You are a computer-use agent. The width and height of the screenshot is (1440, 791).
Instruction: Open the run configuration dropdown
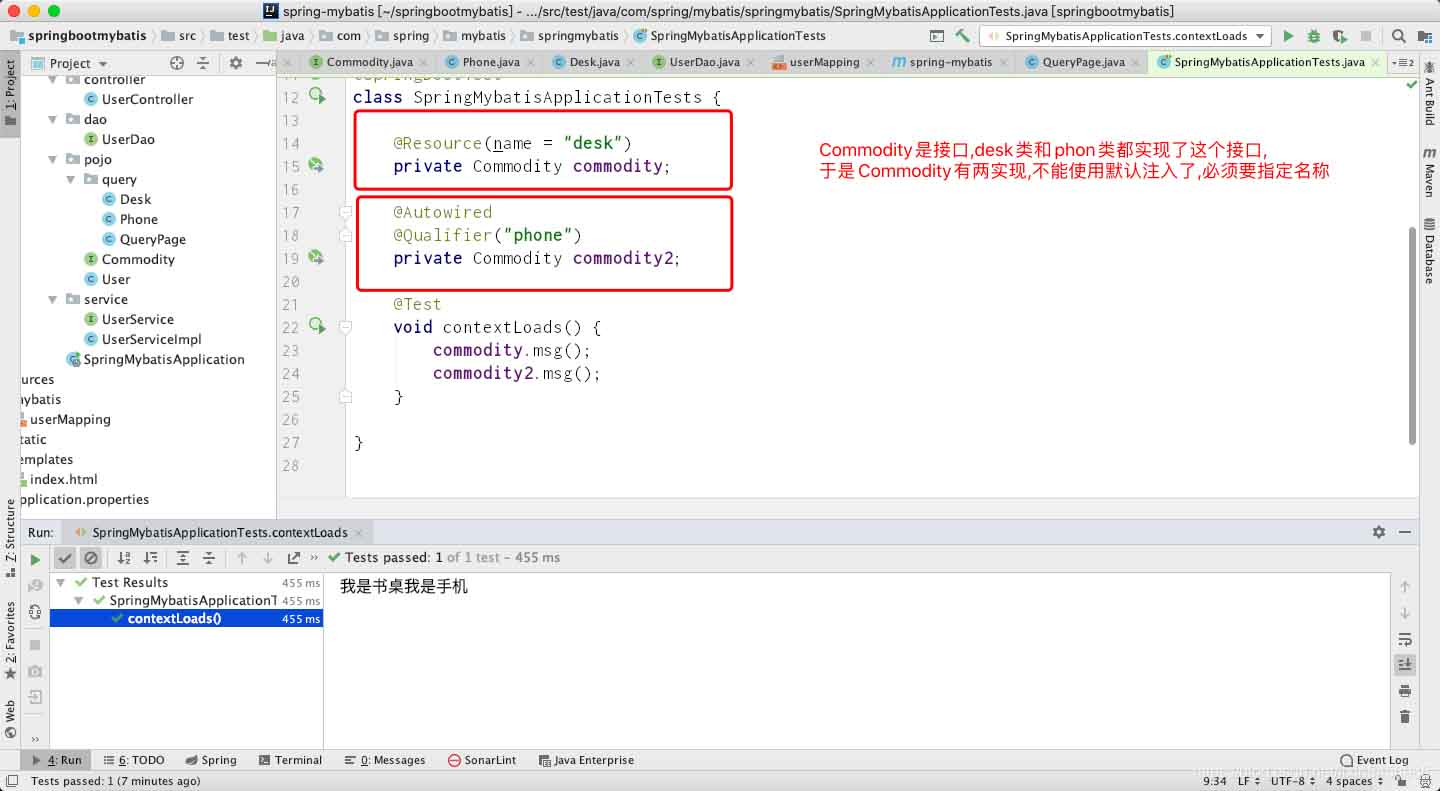1126,36
